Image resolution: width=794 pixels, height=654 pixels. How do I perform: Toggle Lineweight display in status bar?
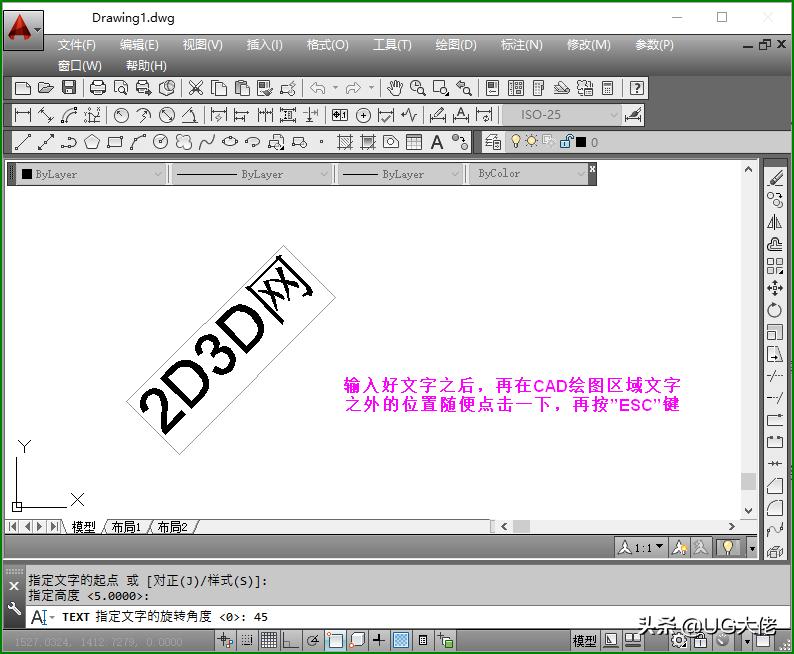(x=379, y=641)
